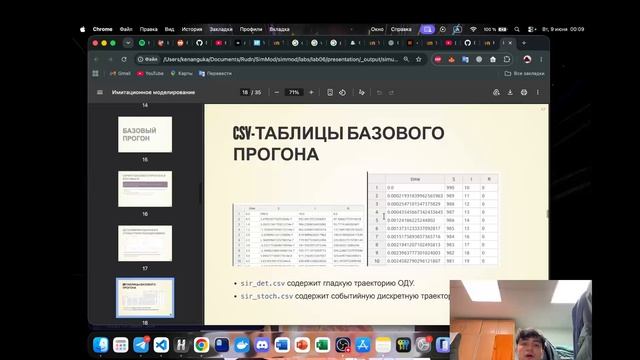Viewport: 640px width, 360px height.
Task: Open Finder from the Dock
Action: click(101, 345)
